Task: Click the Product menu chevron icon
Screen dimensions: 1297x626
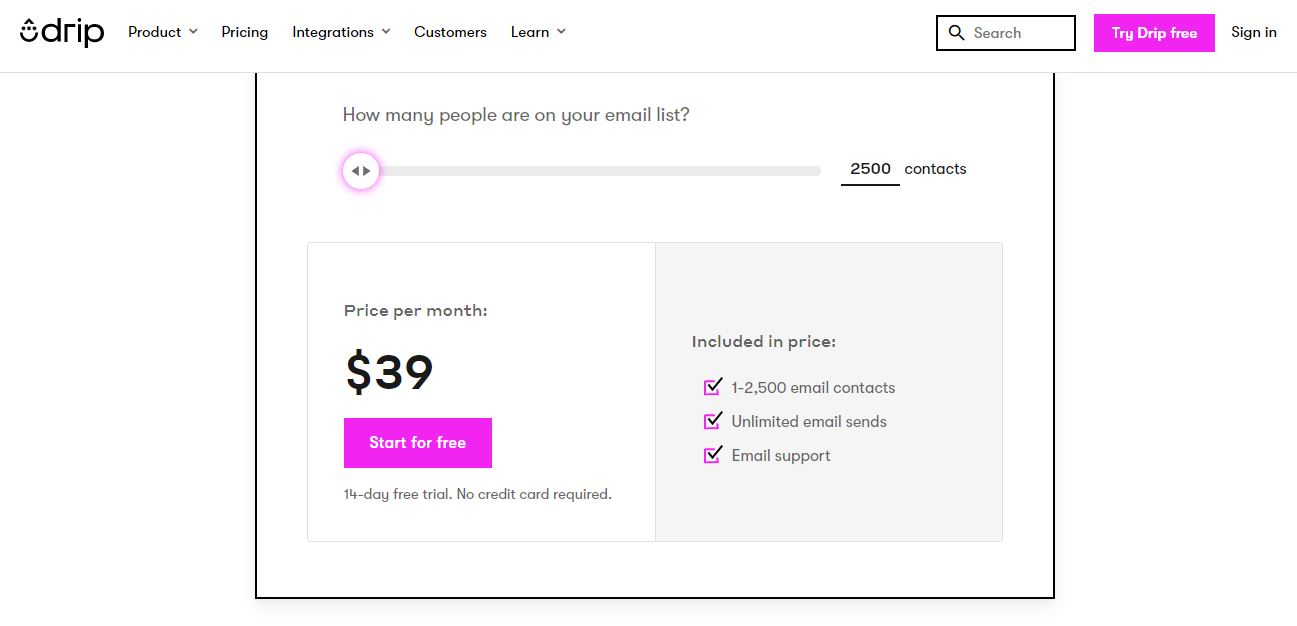Action: point(193,32)
